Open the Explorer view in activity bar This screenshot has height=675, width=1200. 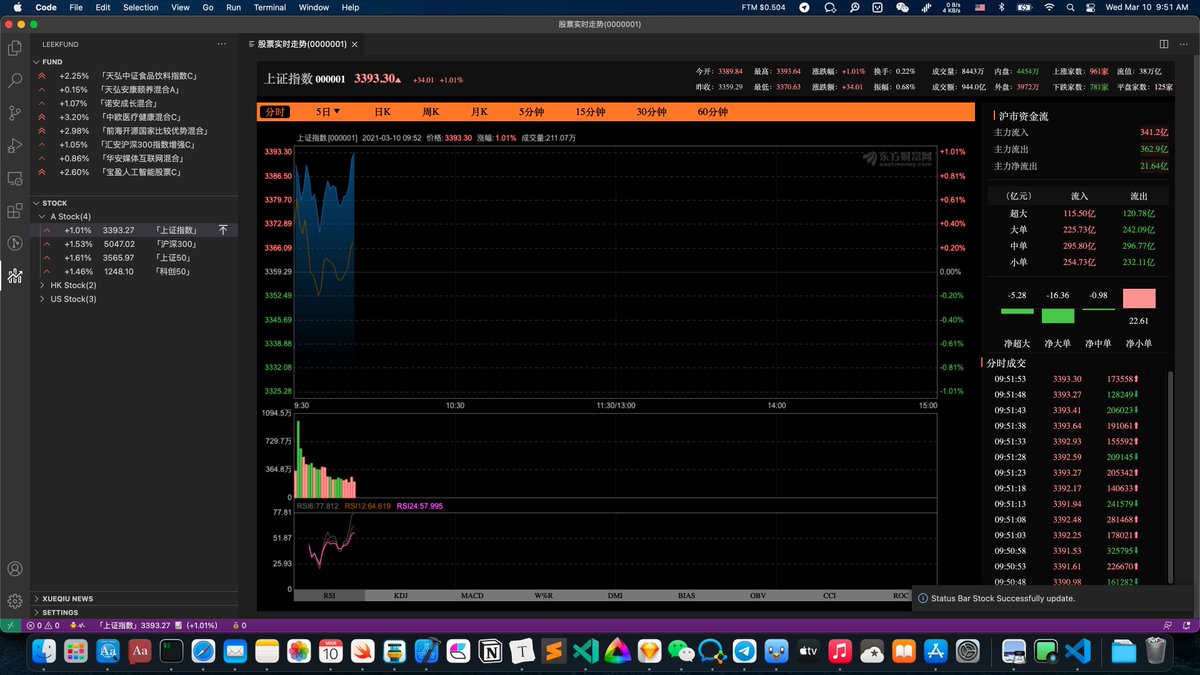[x=15, y=47]
